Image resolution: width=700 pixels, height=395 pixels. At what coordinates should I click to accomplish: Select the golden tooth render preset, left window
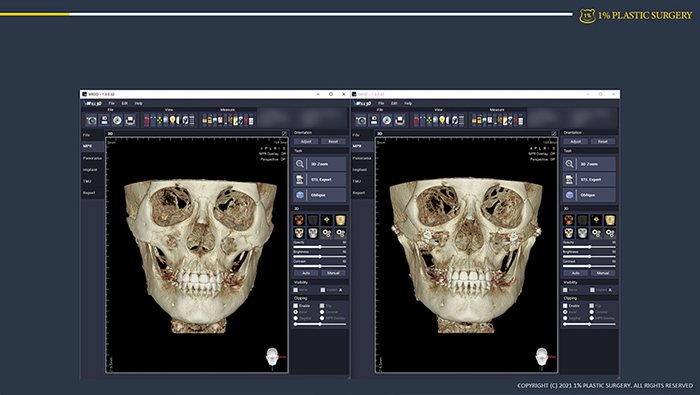(340, 220)
